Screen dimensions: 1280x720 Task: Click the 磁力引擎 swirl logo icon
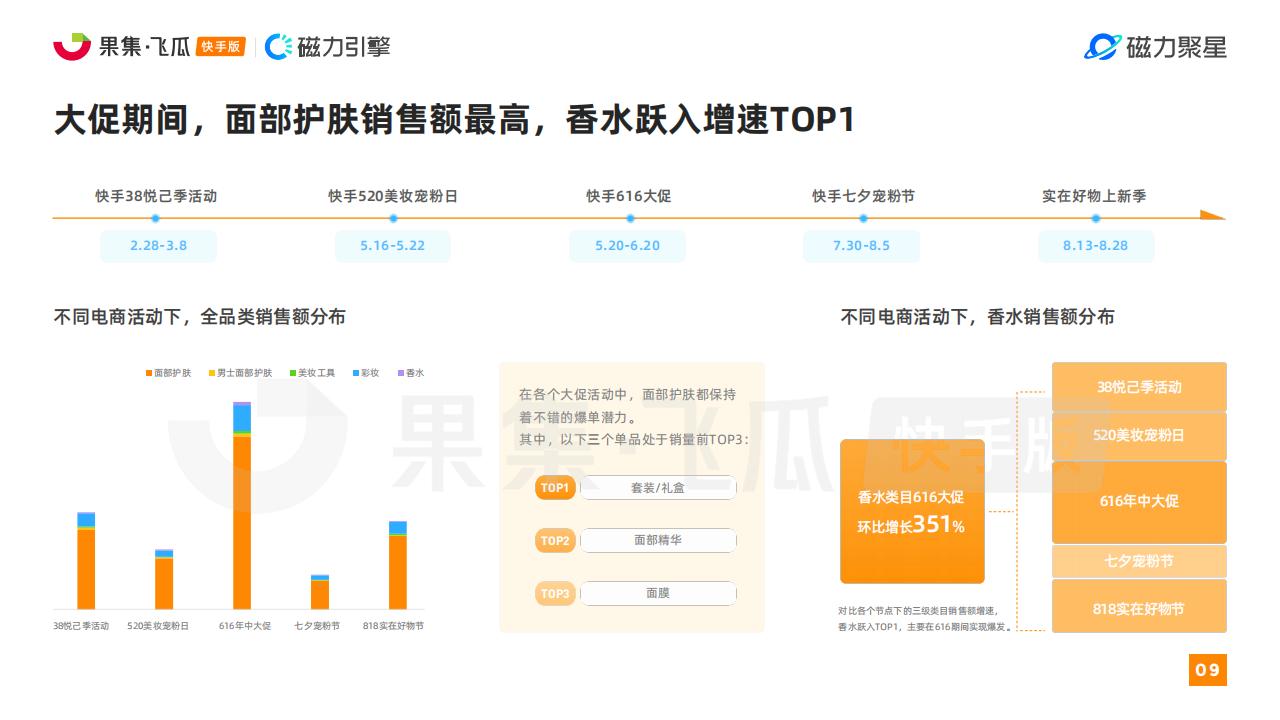click(278, 46)
